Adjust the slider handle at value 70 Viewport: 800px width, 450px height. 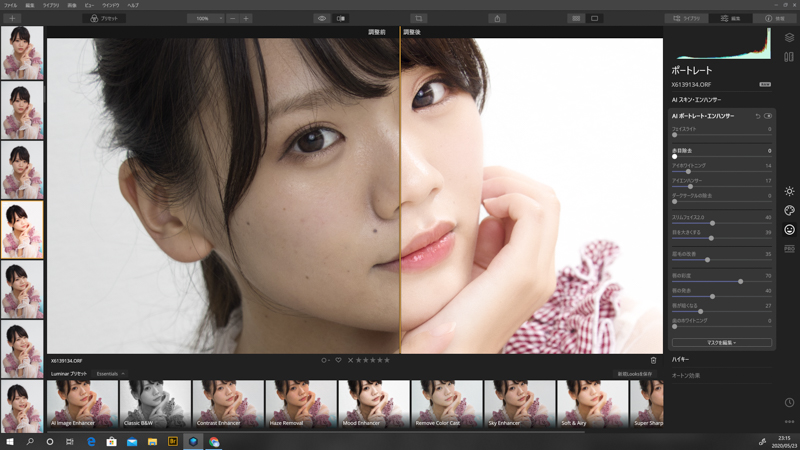click(741, 282)
